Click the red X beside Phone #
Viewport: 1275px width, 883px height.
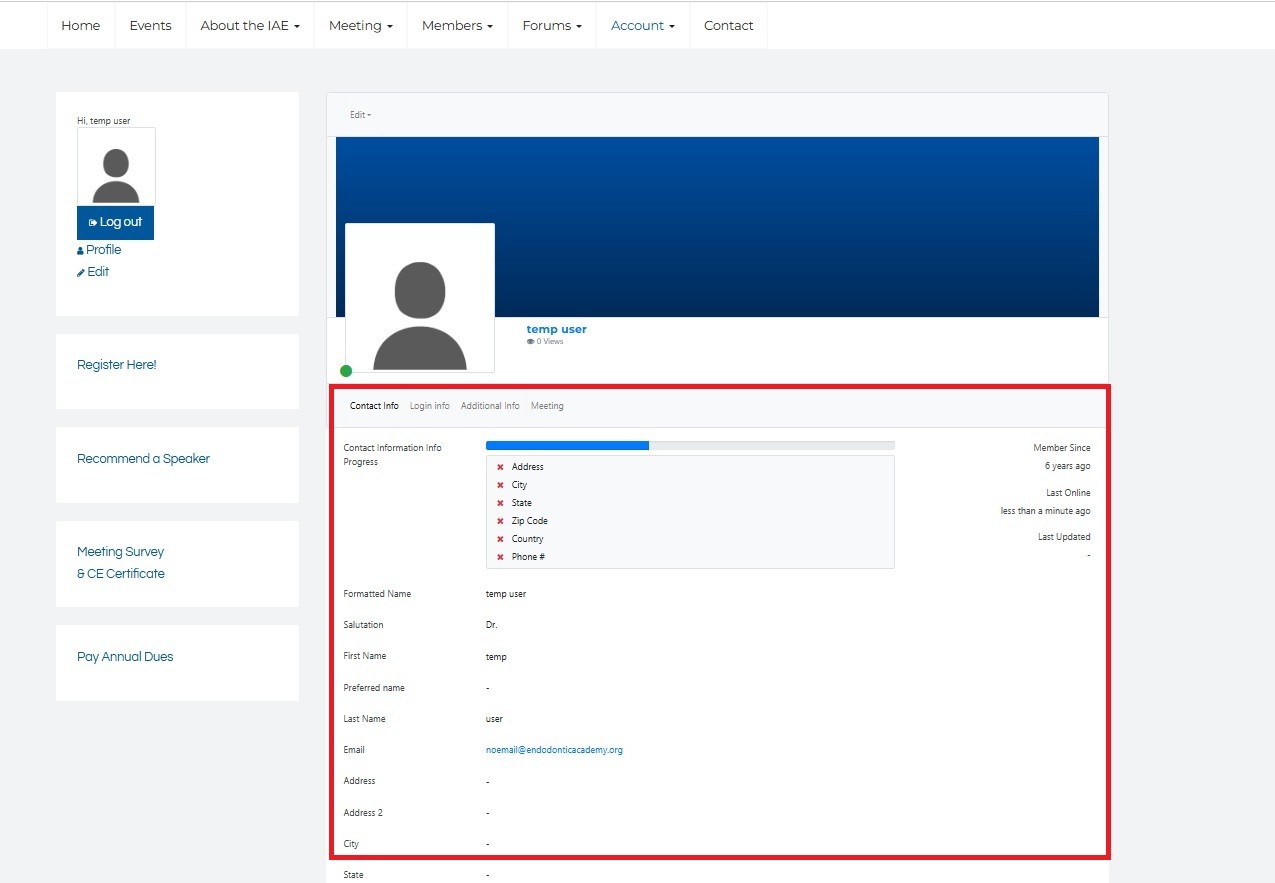point(500,557)
